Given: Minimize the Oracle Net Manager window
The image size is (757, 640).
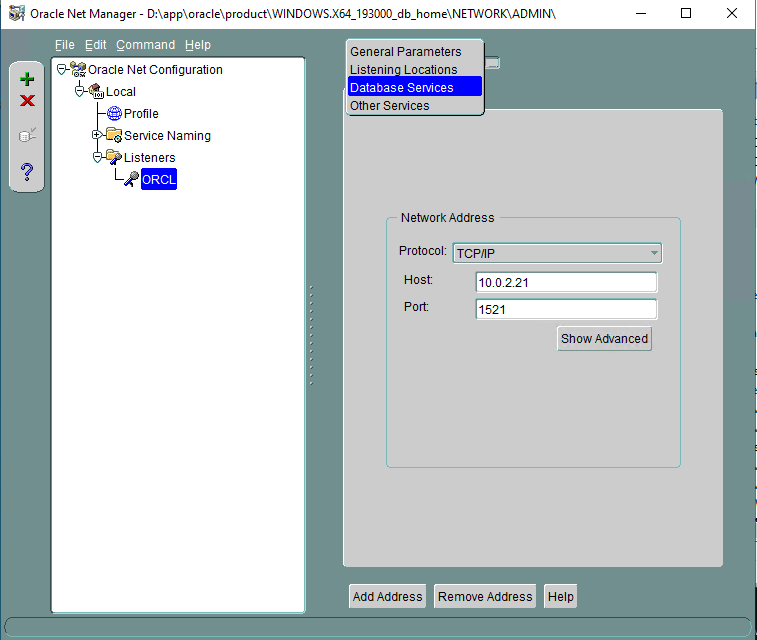Looking at the screenshot, I should (x=641, y=14).
